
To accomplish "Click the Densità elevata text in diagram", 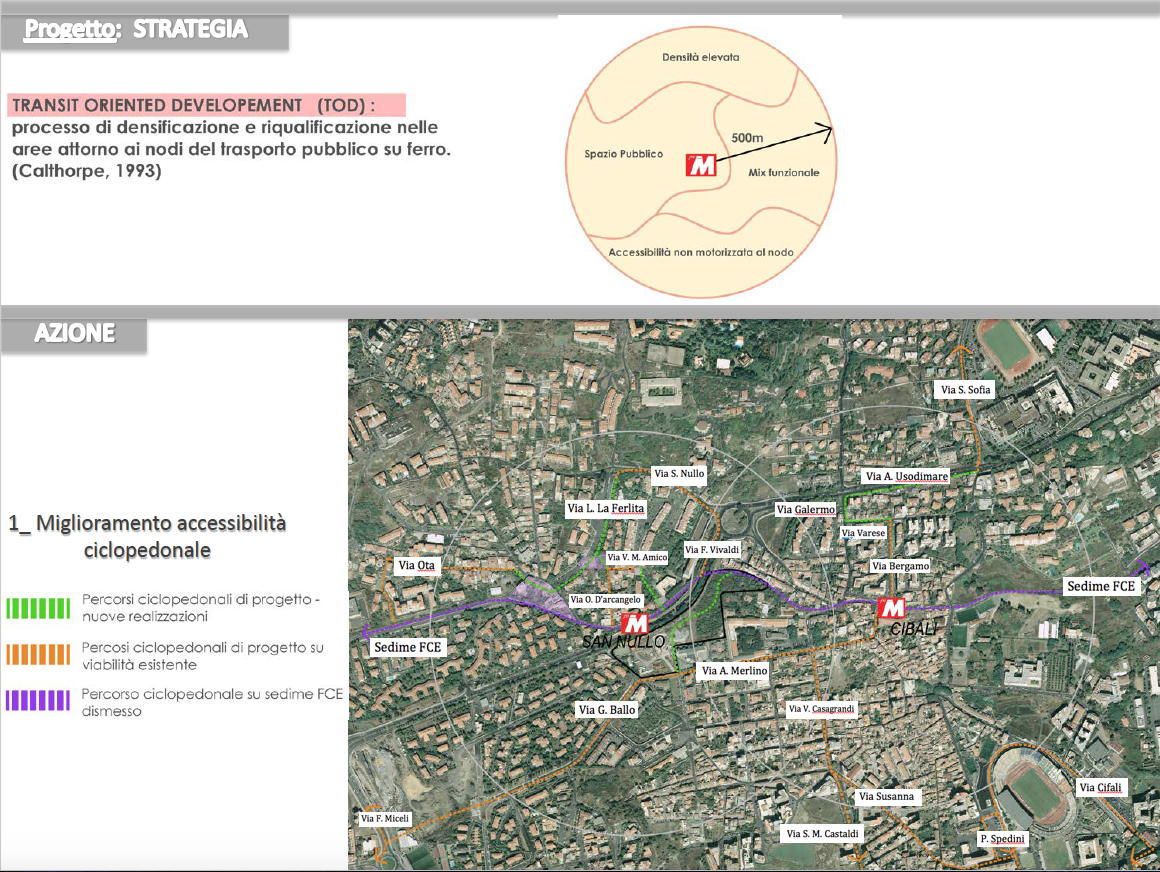I will coord(700,57).
